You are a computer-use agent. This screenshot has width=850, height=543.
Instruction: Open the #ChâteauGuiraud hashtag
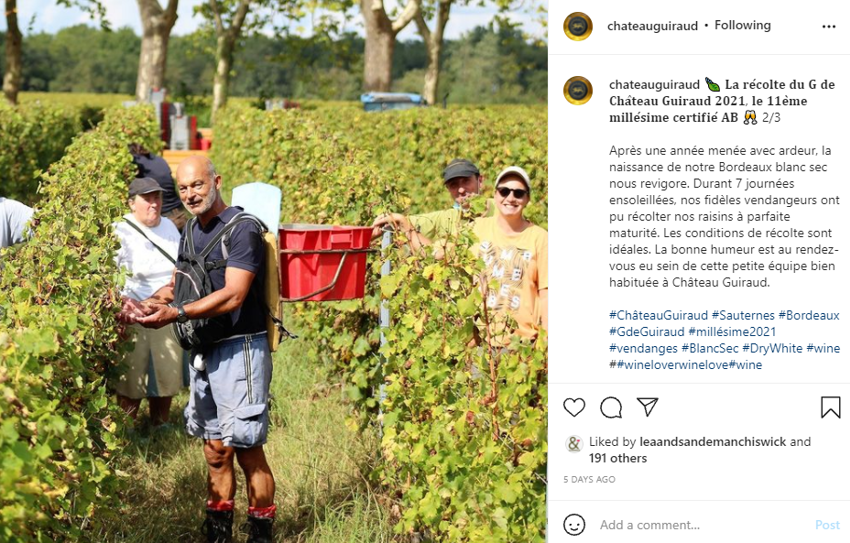click(x=659, y=315)
